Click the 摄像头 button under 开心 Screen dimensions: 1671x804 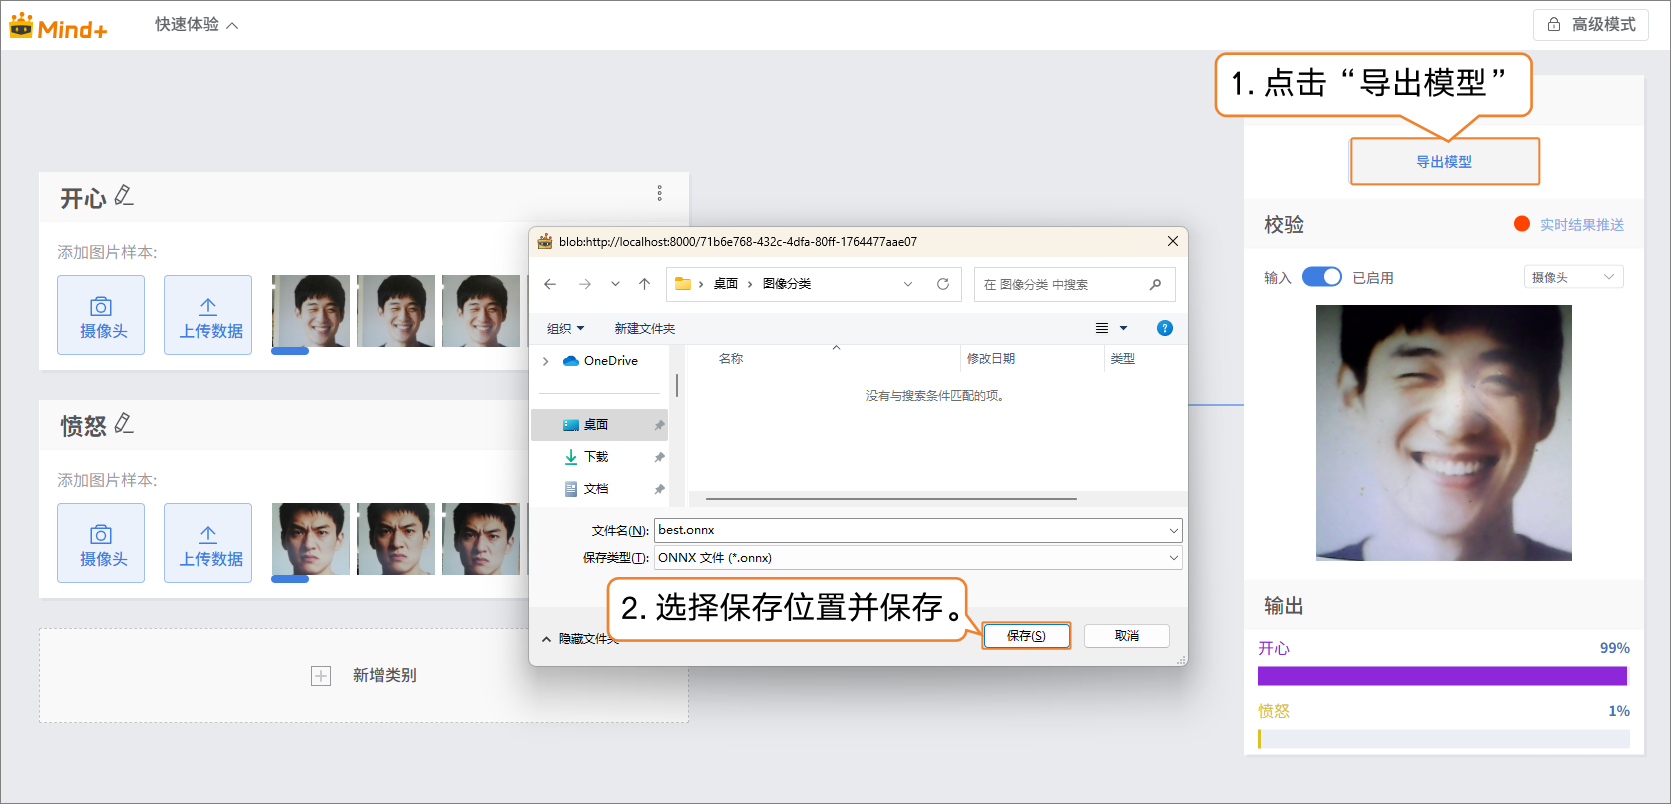point(101,315)
